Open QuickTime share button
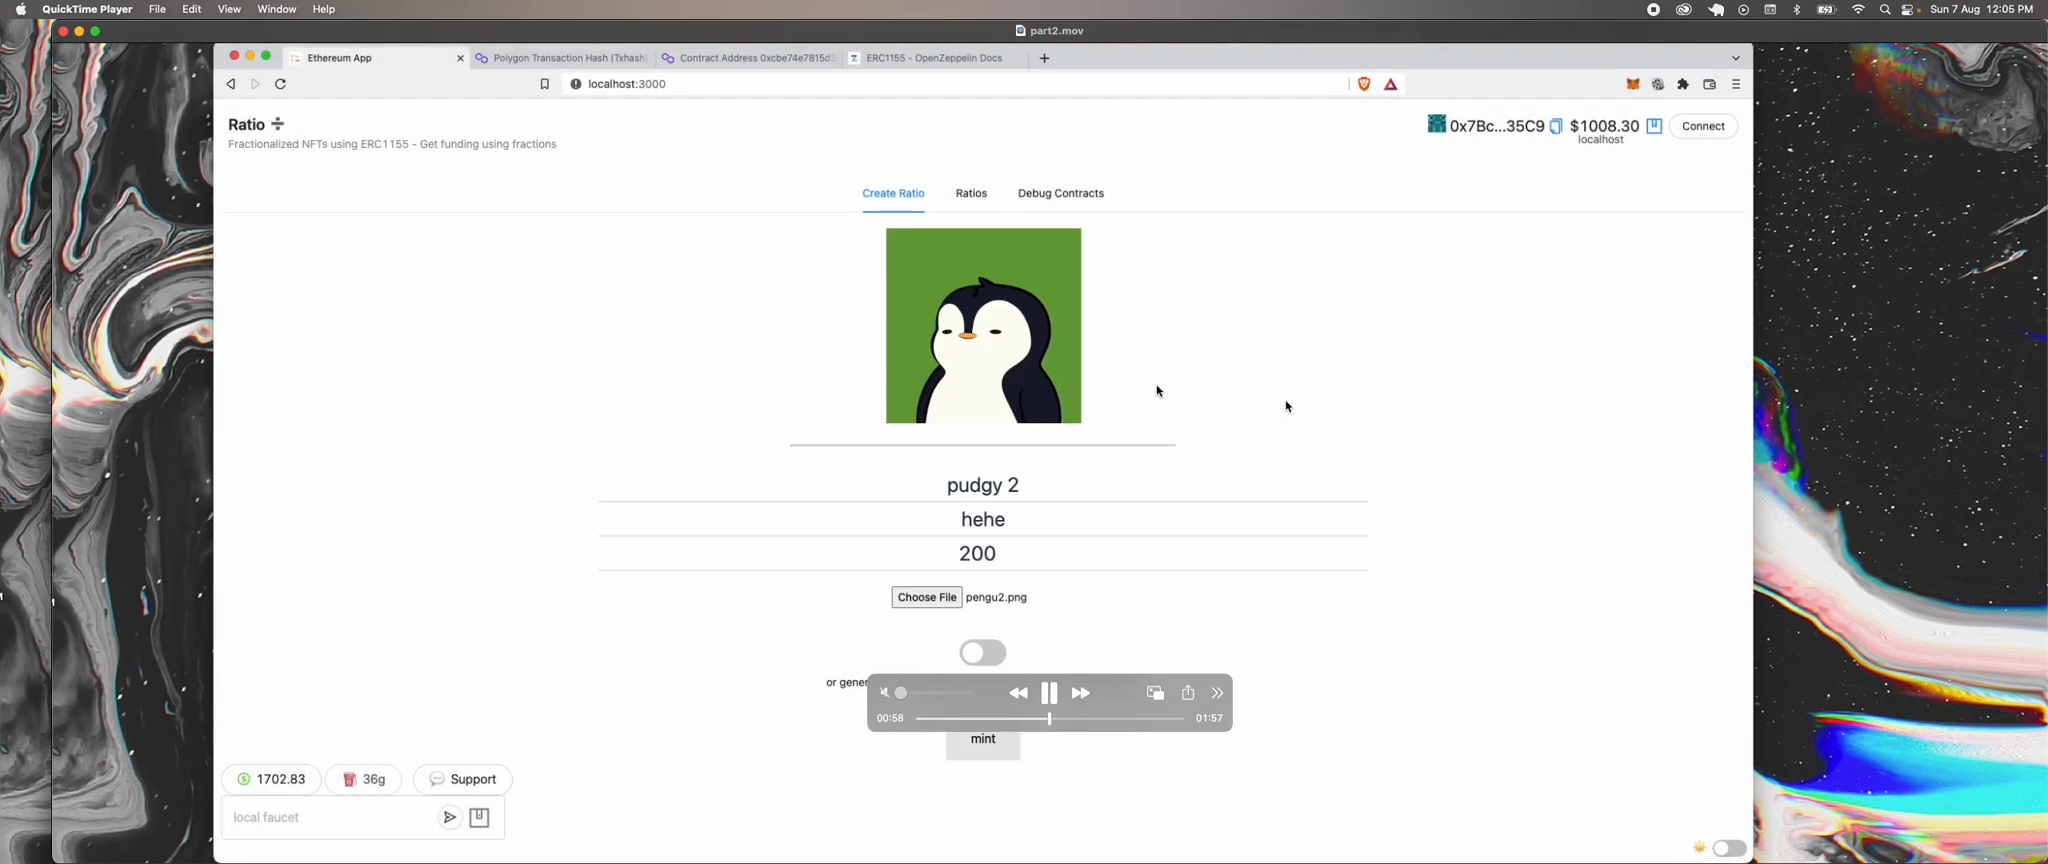The height and width of the screenshot is (864, 2048). [1188, 692]
